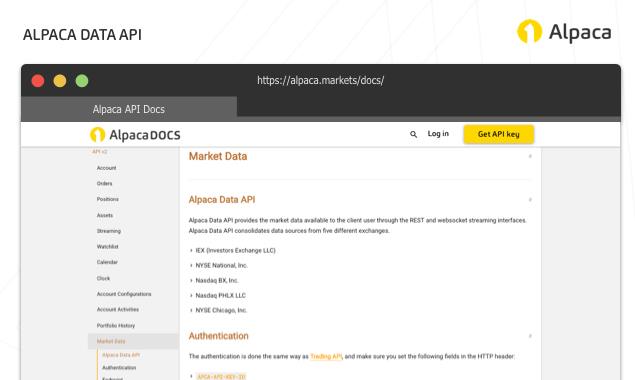Switch to Alpaca API Docs tab
This screenshot has height=380, width=635.
(x=129, y=109)
